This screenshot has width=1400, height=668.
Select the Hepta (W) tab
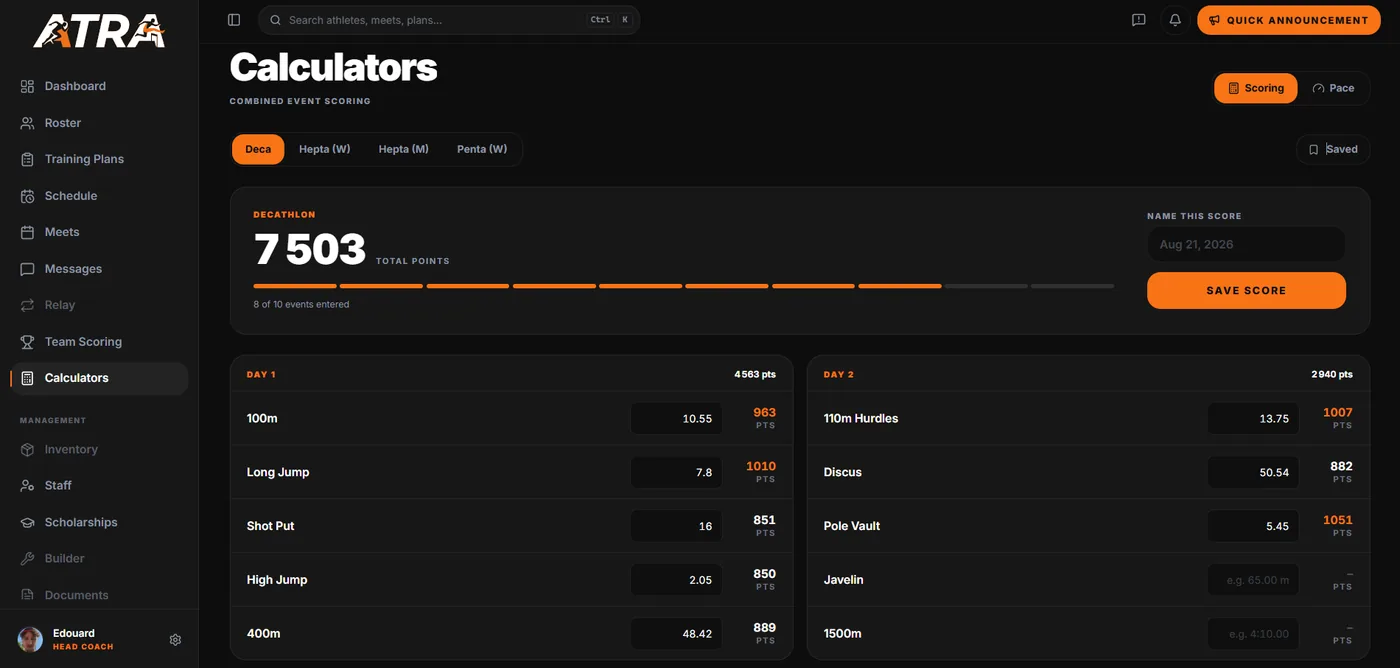(x=325, y=150)
